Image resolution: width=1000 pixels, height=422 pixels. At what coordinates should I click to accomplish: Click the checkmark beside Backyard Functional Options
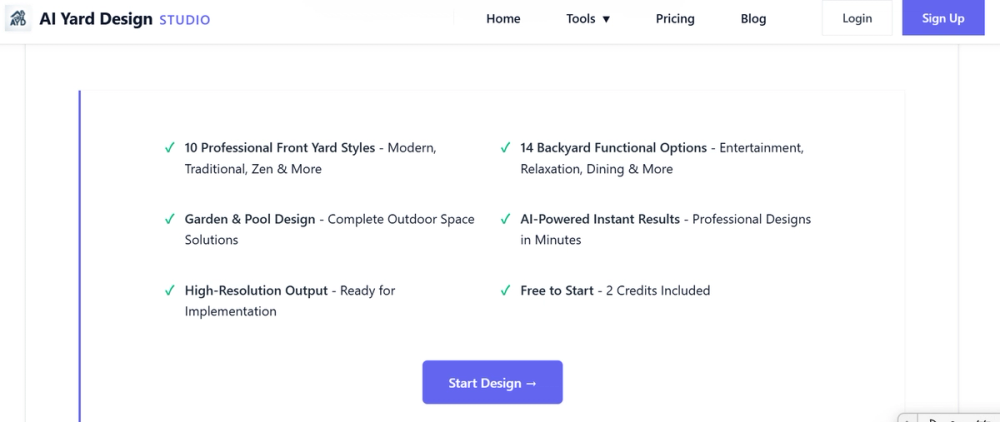506,148
